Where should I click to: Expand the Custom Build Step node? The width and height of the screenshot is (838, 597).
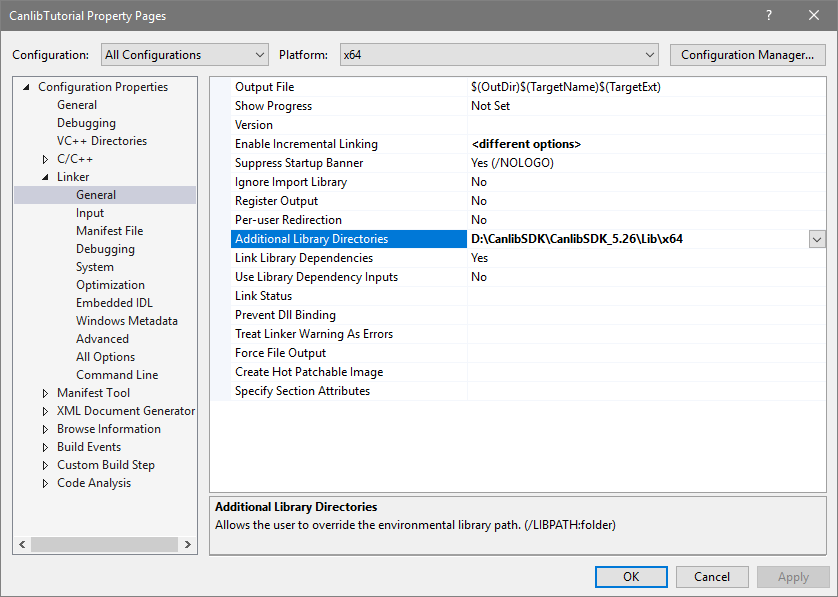(45, 465)
